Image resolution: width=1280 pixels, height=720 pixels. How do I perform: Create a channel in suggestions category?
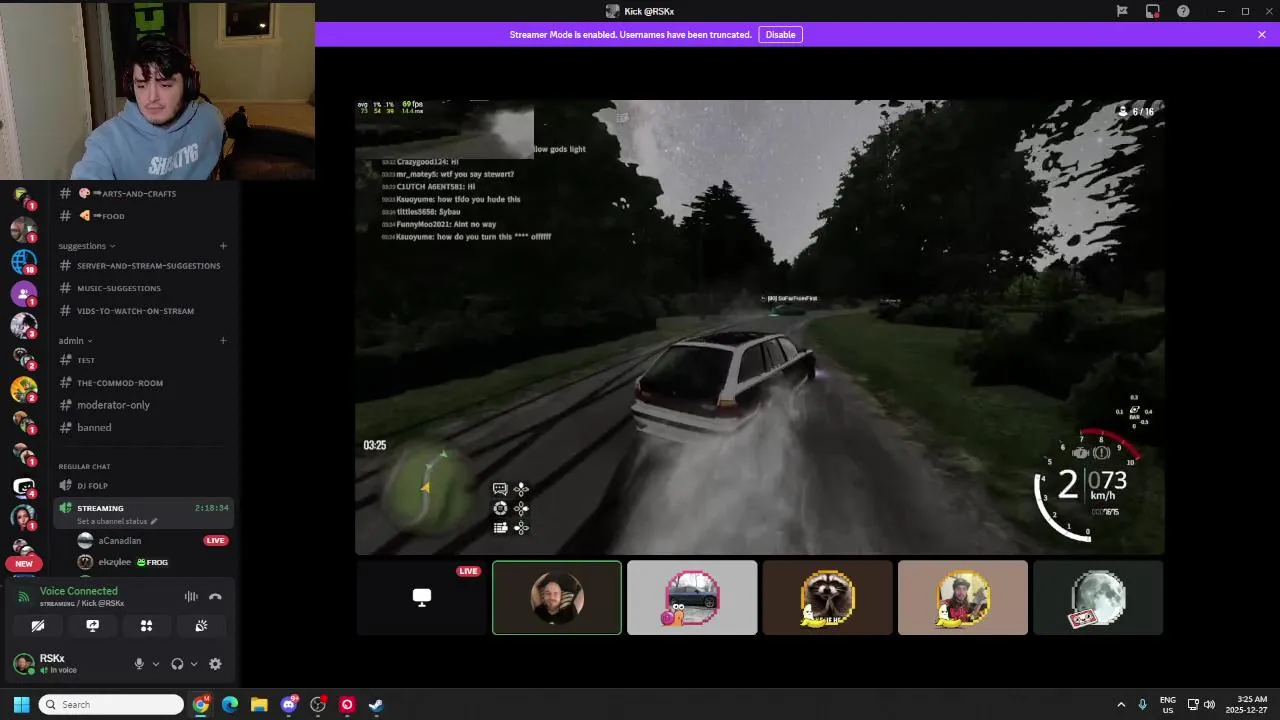223,246
